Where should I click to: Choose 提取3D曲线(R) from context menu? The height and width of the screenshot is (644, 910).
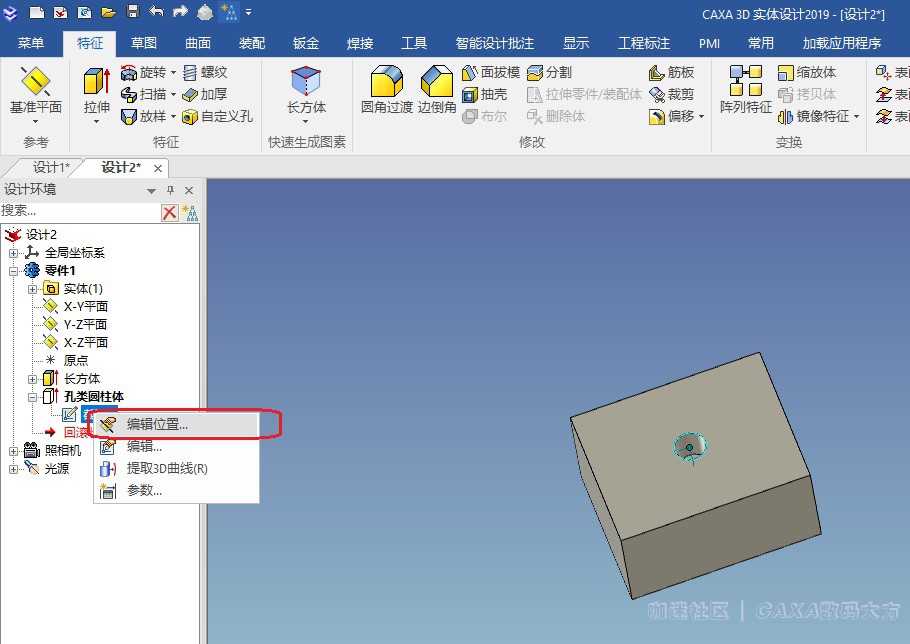click(166, 468)
